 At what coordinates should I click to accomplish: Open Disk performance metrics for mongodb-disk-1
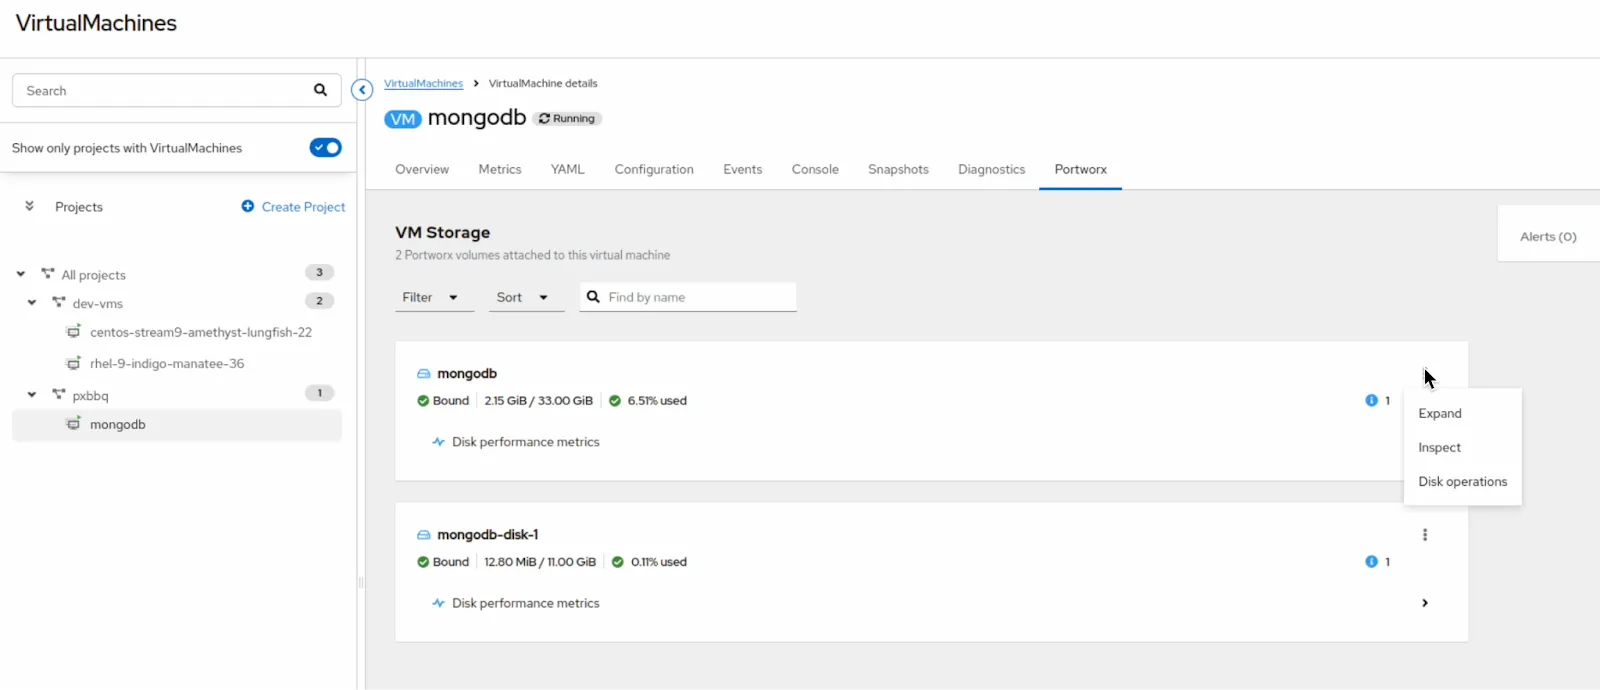pyautogui.click(x=525, y=603)
